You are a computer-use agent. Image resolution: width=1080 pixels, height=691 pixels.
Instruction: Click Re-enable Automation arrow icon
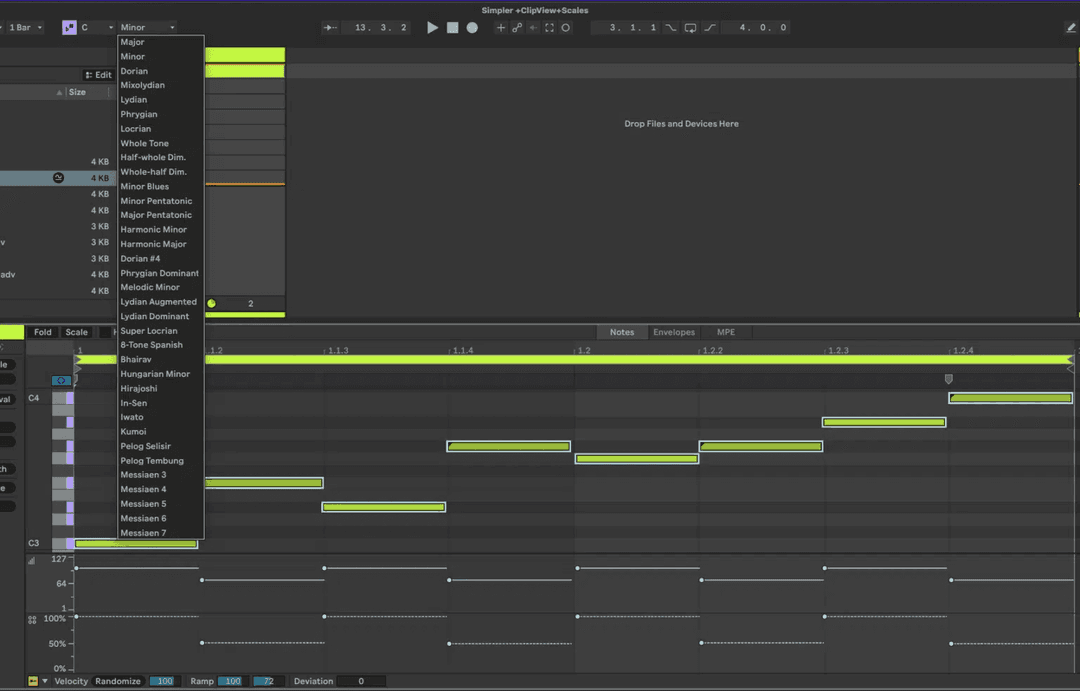pyautogui.click(x=533, y=28)
